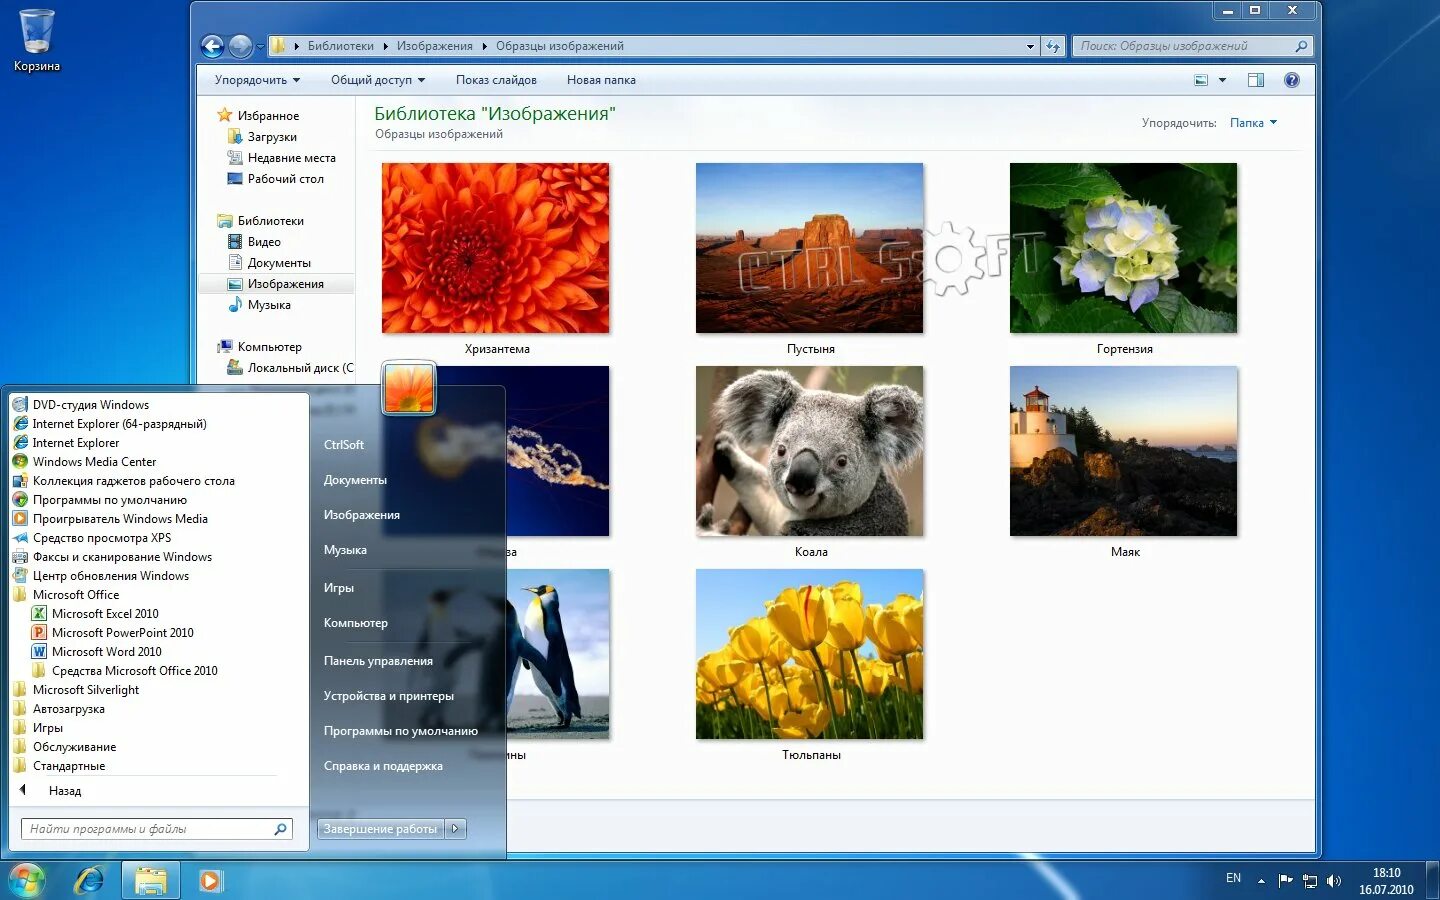The width and height of the screenshot is (1440, 900).
Task: Select Локальный диск (C in navigation pane
Action: coord(290,368)
